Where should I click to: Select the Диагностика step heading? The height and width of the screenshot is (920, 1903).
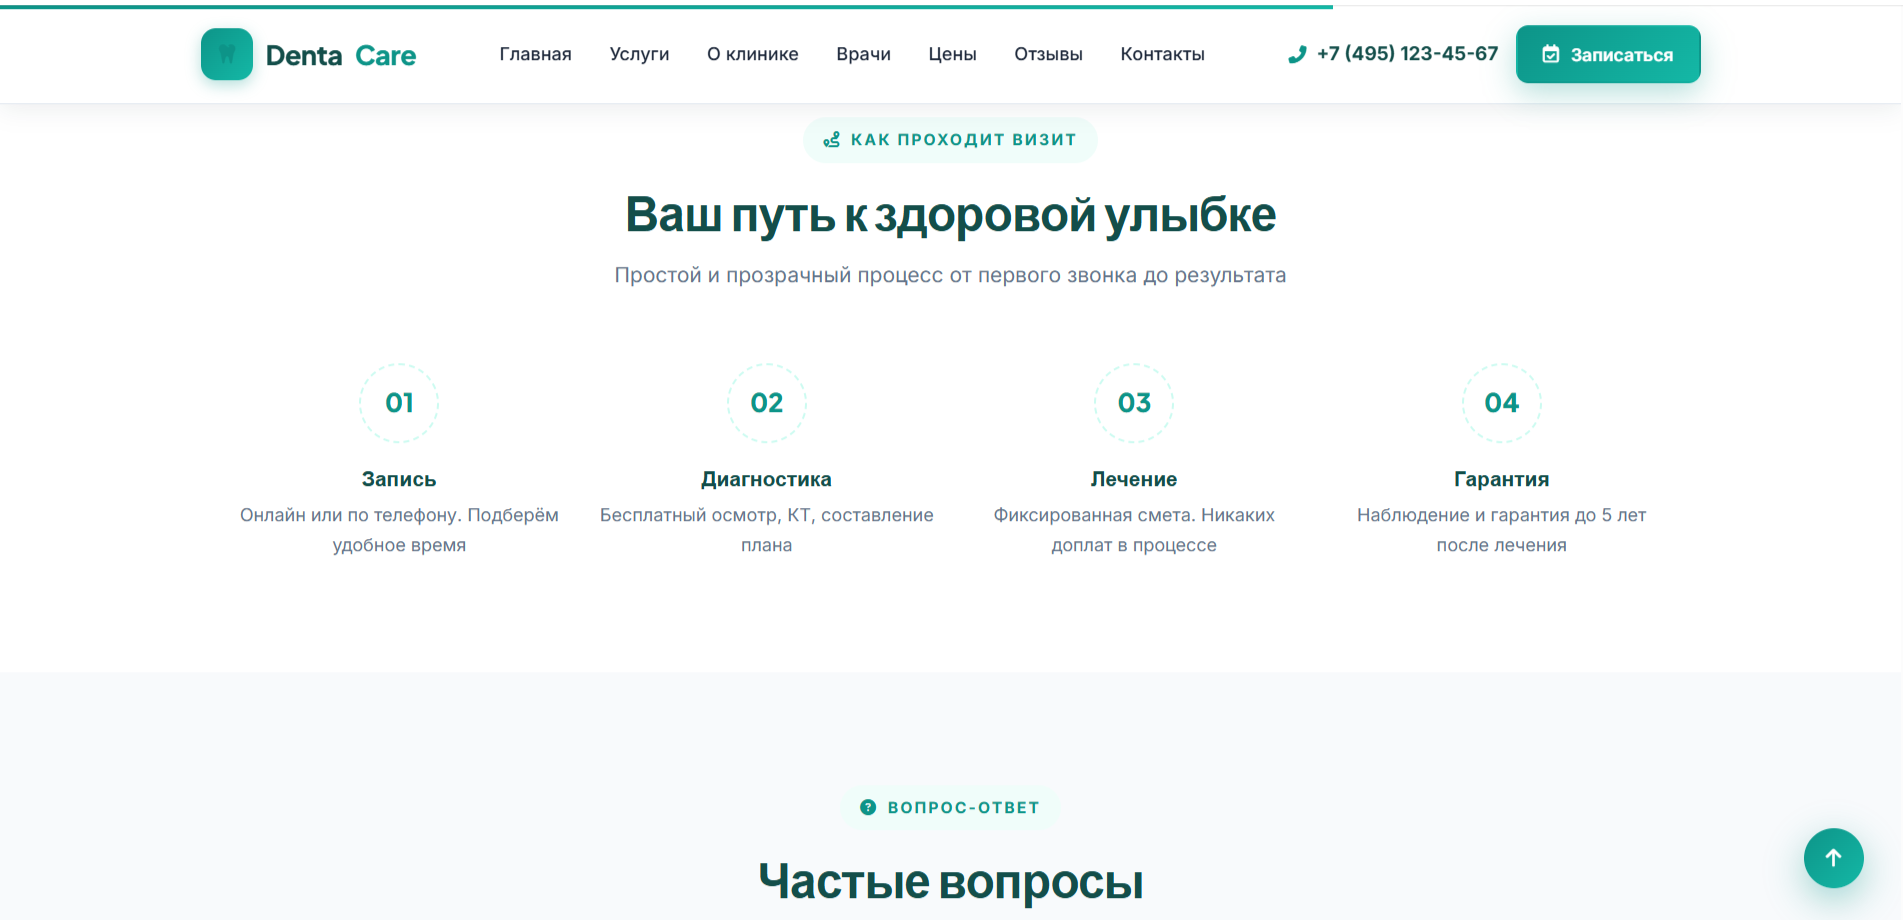pyautogui.click(x=766, y=479)
